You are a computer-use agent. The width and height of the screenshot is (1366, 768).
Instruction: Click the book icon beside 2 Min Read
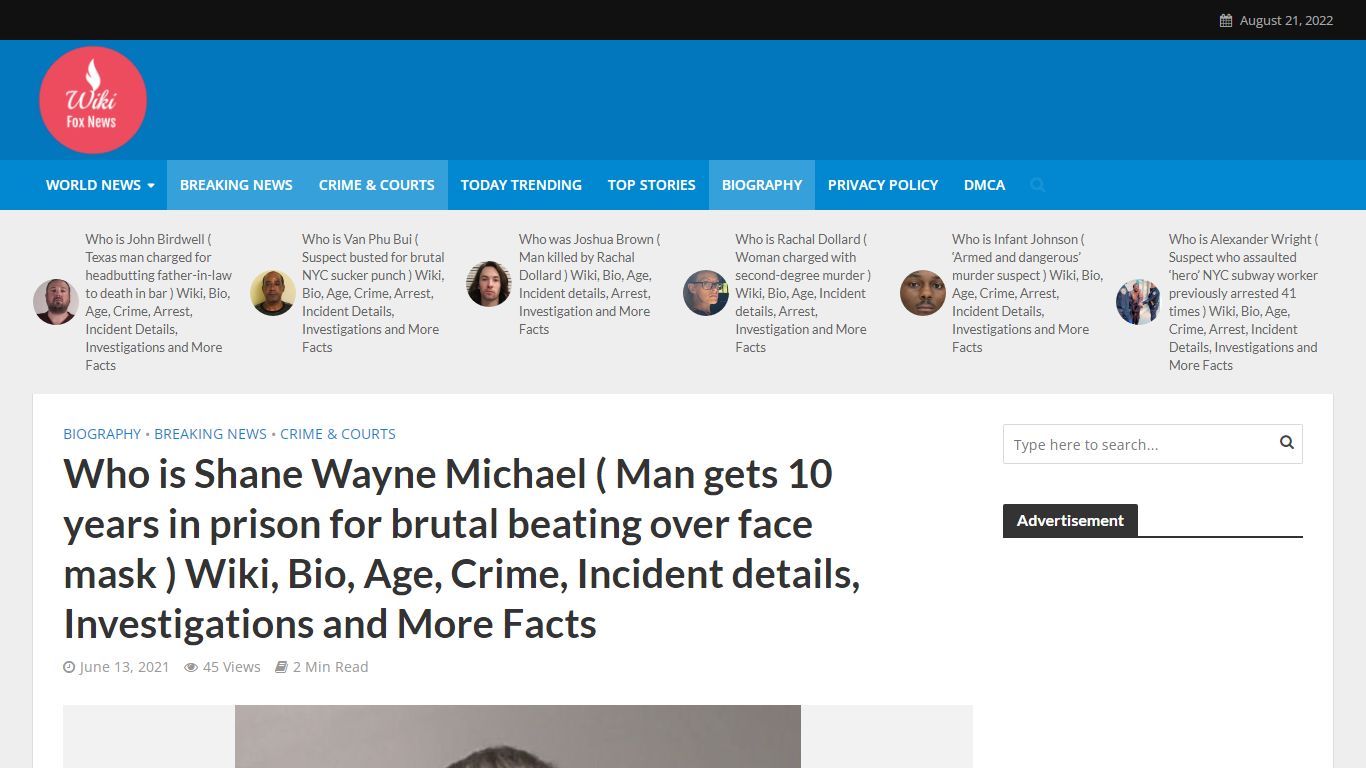pyautogui.click(x=282, y=667)
